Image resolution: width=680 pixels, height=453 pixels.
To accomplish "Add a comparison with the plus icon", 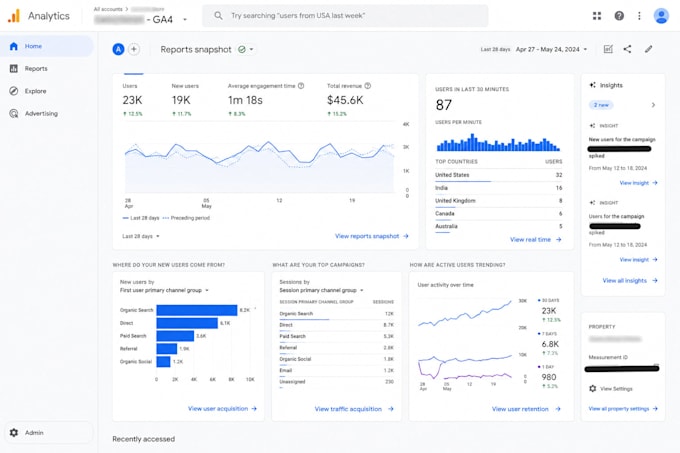I will point(134,49).
